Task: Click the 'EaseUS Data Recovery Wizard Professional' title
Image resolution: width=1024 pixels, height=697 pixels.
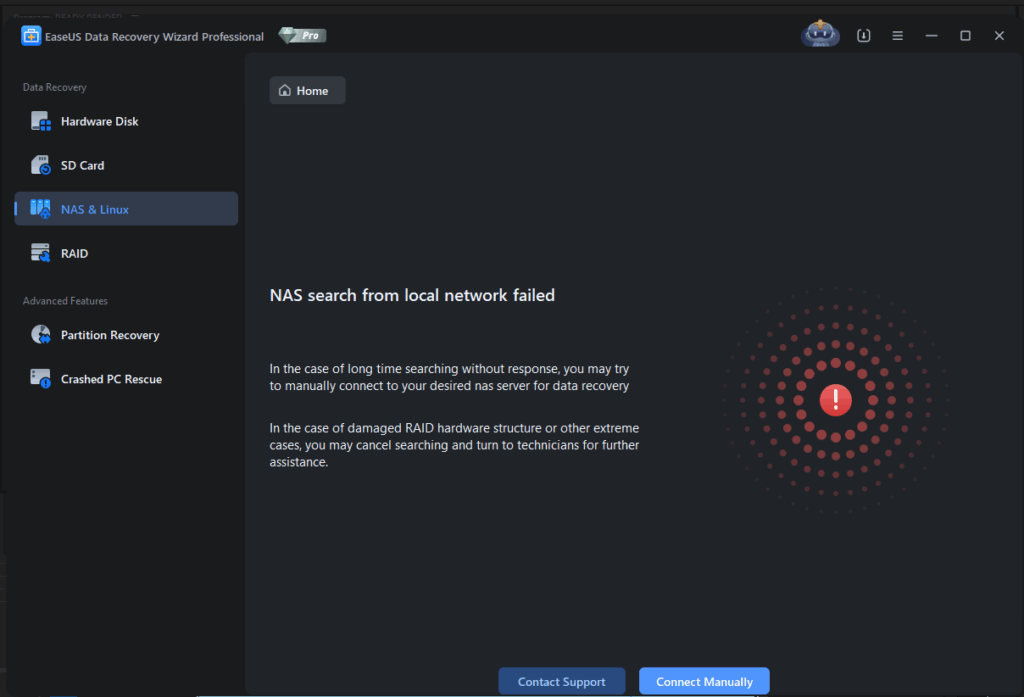Action: click(154, 37)
